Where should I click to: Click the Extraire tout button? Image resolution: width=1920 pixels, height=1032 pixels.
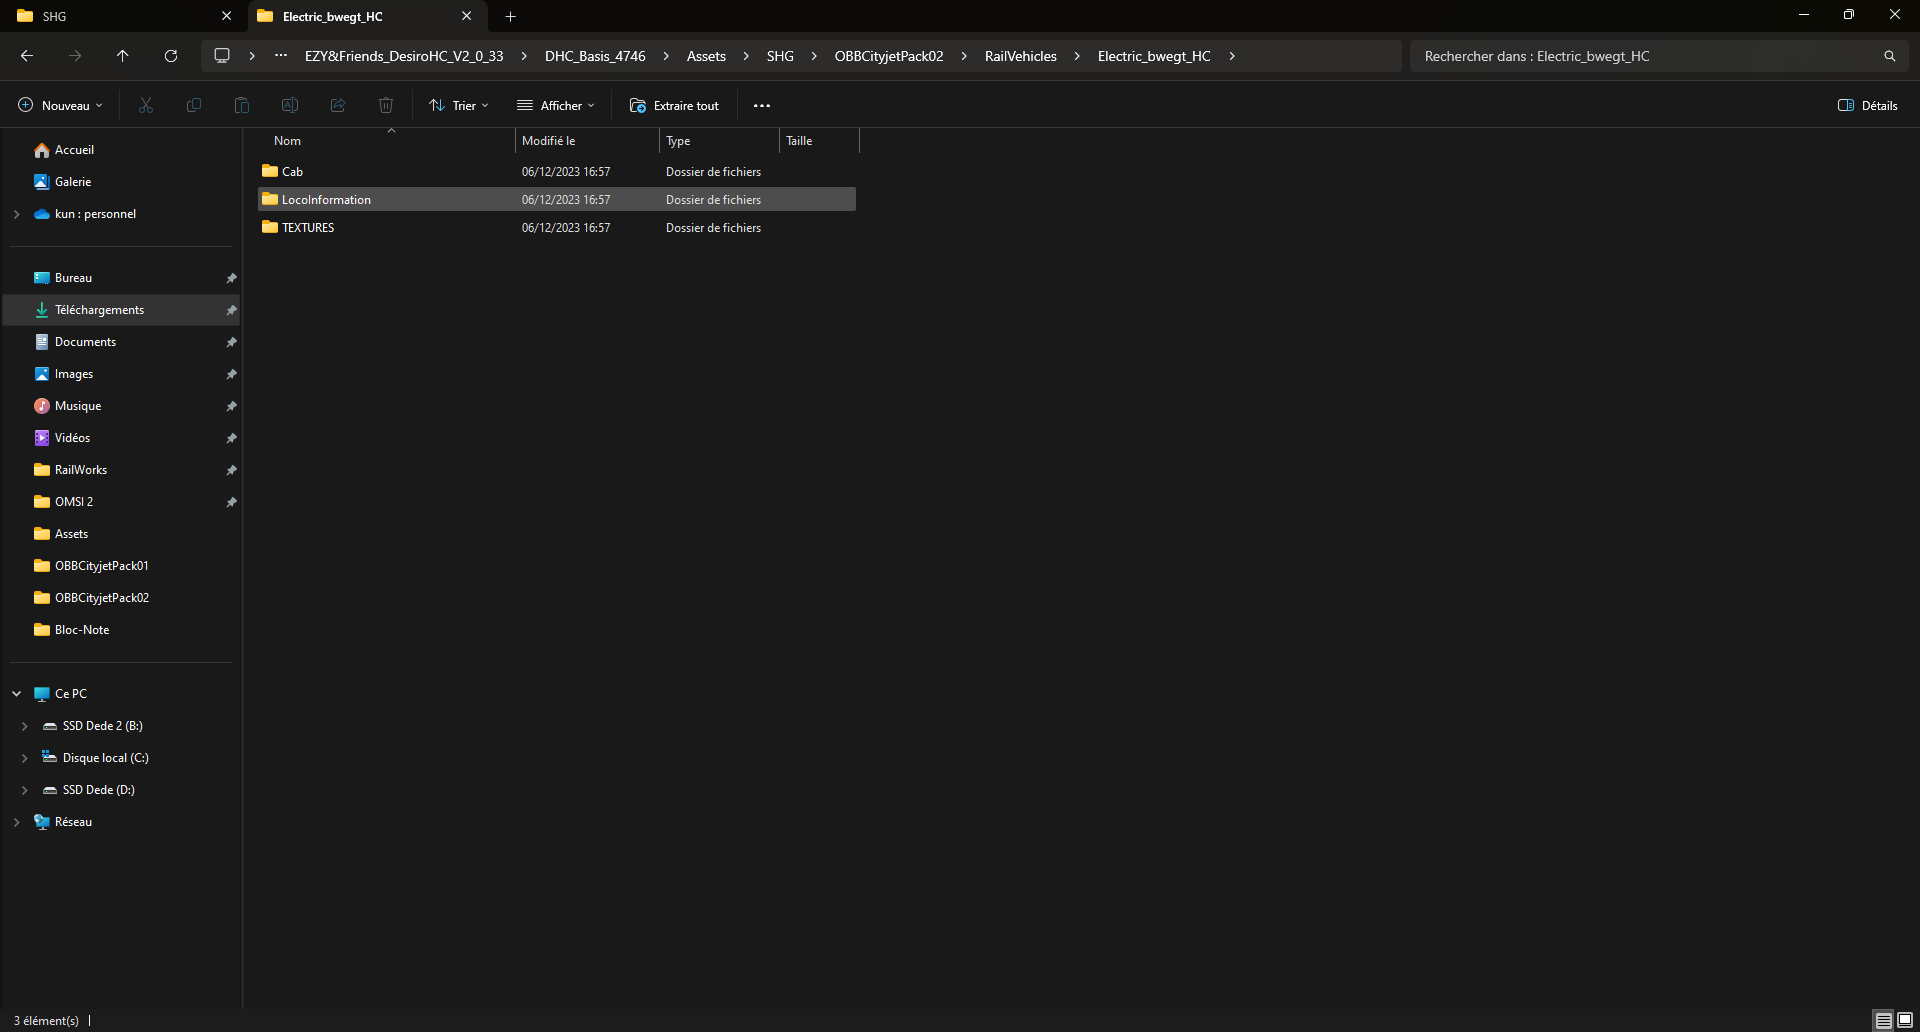tap(675, 105)
